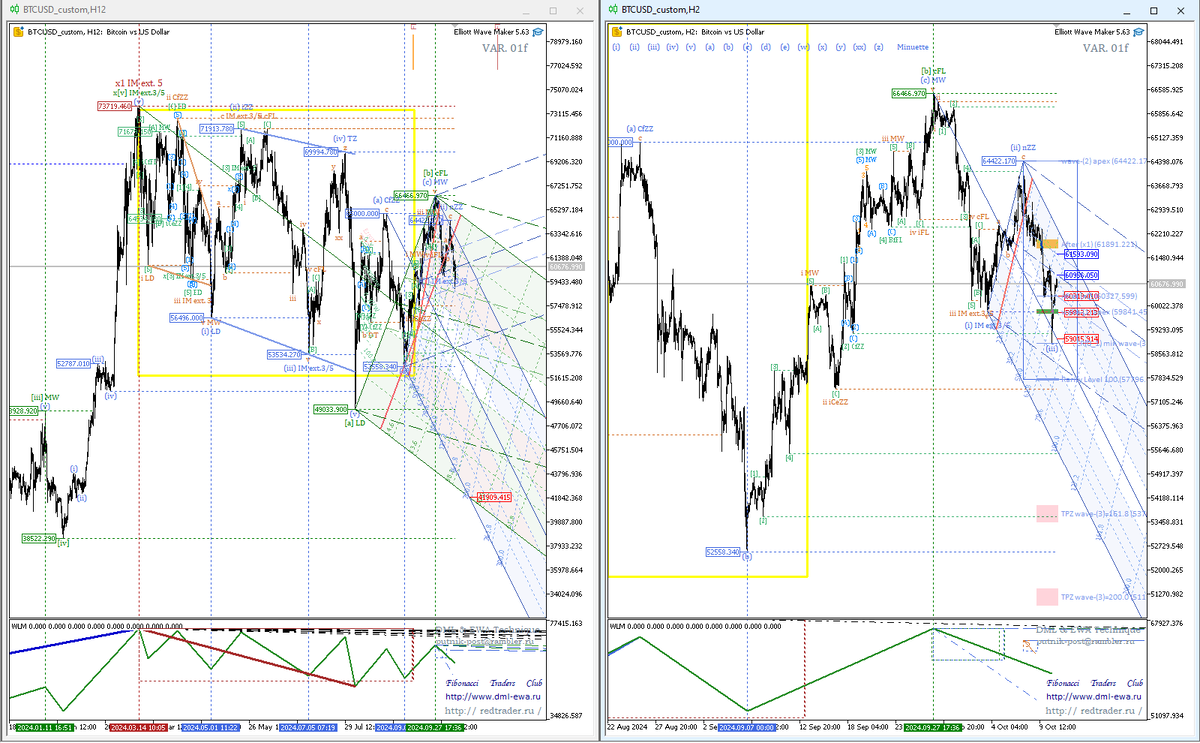Select wave label (e) in H2 label row
This screenshot has width=1200, height=743.
pyautogui.click(x=784, y=46)
